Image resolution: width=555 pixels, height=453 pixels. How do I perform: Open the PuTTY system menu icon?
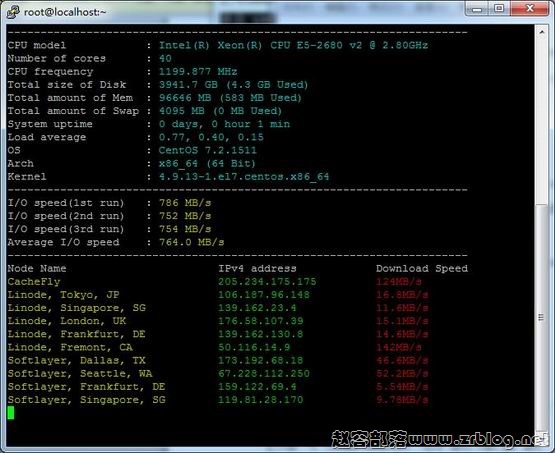(13, 12)
